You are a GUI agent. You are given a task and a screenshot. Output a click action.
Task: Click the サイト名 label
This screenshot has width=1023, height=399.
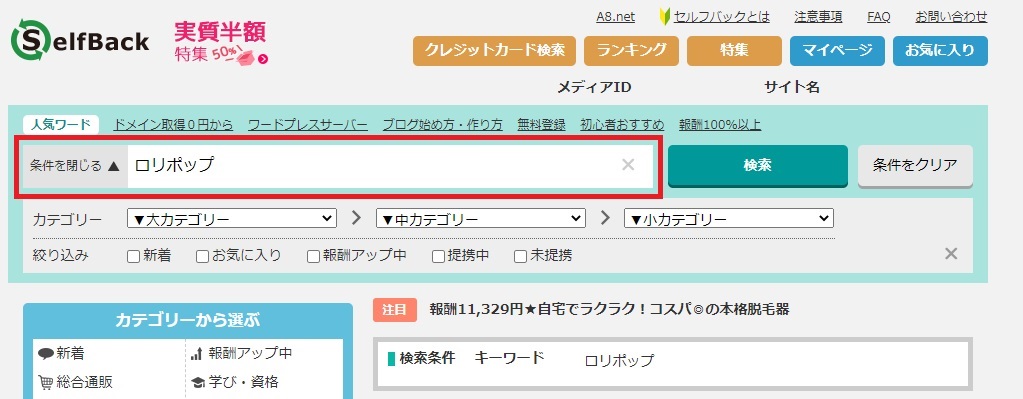[792, 87]
